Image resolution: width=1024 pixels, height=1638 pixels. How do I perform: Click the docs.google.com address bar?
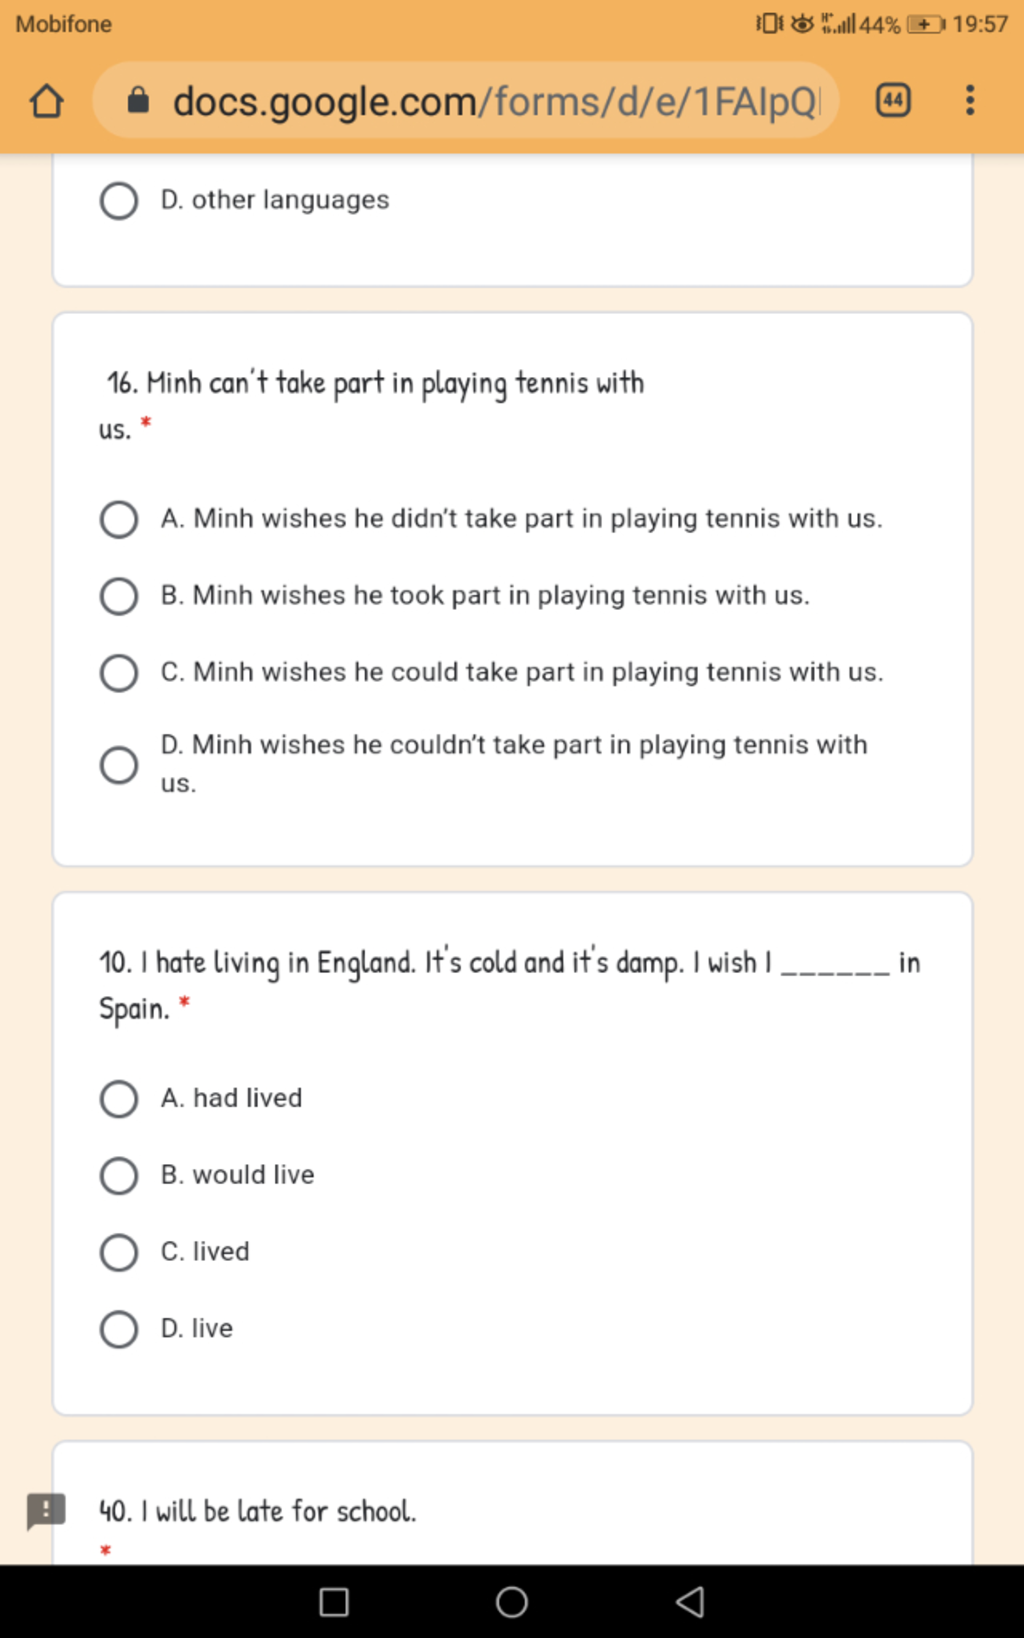pyautogui.click(x=466, y=100)
